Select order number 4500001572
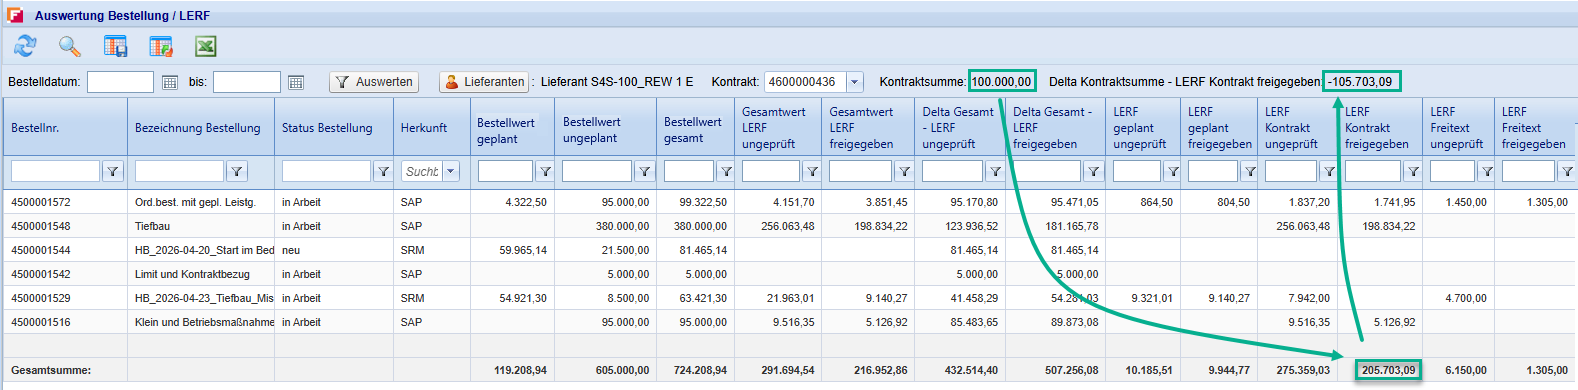The width and height of the screenshot is (1578, 390). pyautogui.click(x=41, y=202)
